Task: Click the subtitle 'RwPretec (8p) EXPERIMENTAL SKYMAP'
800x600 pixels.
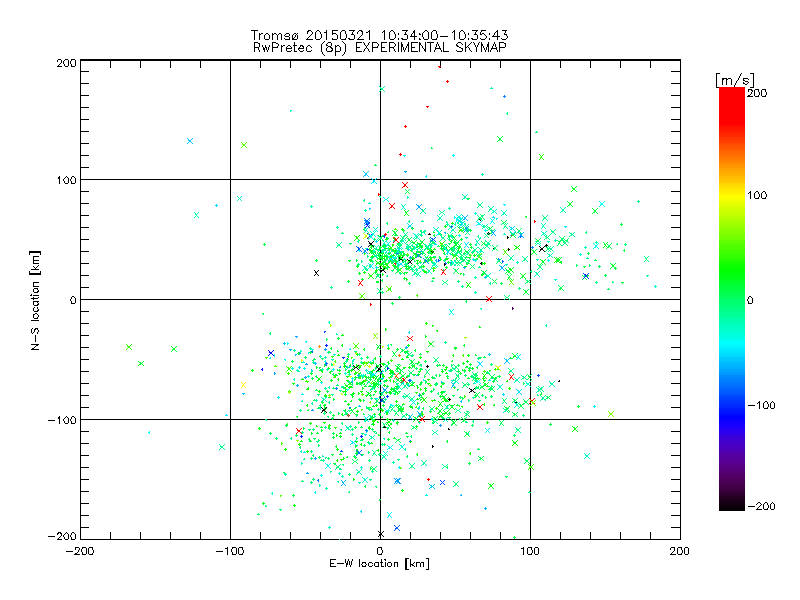Action: (379, 48)
